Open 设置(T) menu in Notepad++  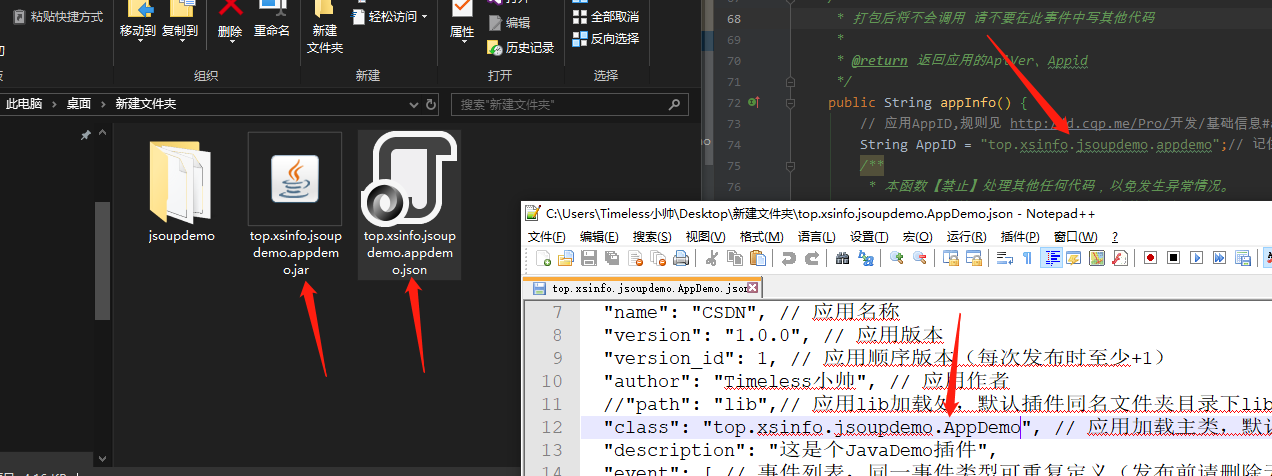pos(869,237)
